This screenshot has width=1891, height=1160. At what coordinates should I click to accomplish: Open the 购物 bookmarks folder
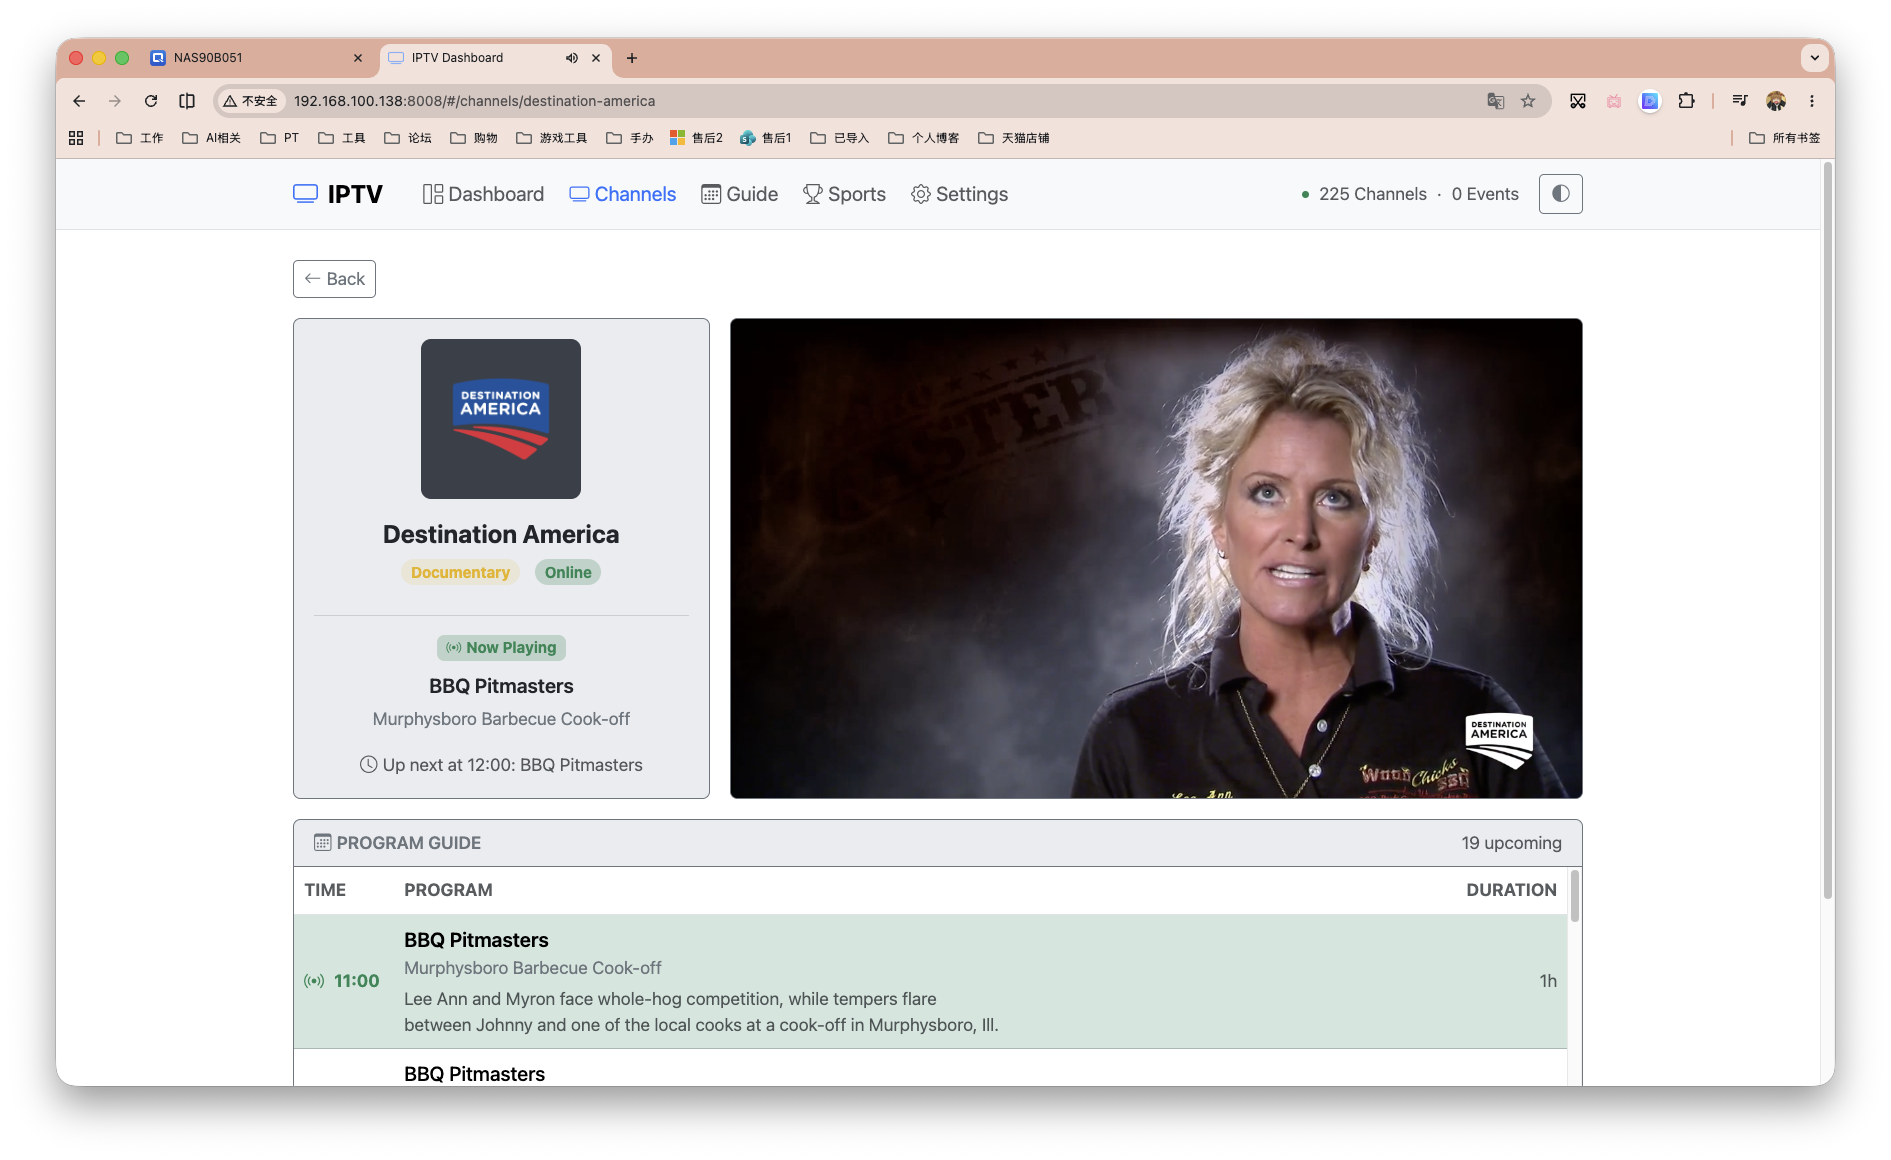pyautogui.click(x=474, y=138)
